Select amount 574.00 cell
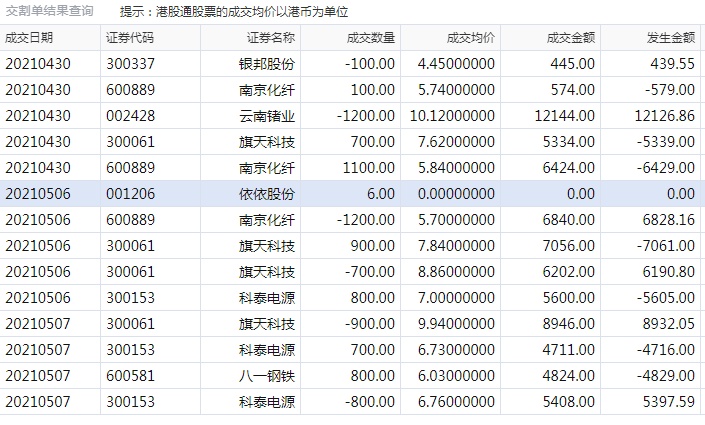Image resolution: width=705 pixels, height=425 pixels. [x=573, y=90]
